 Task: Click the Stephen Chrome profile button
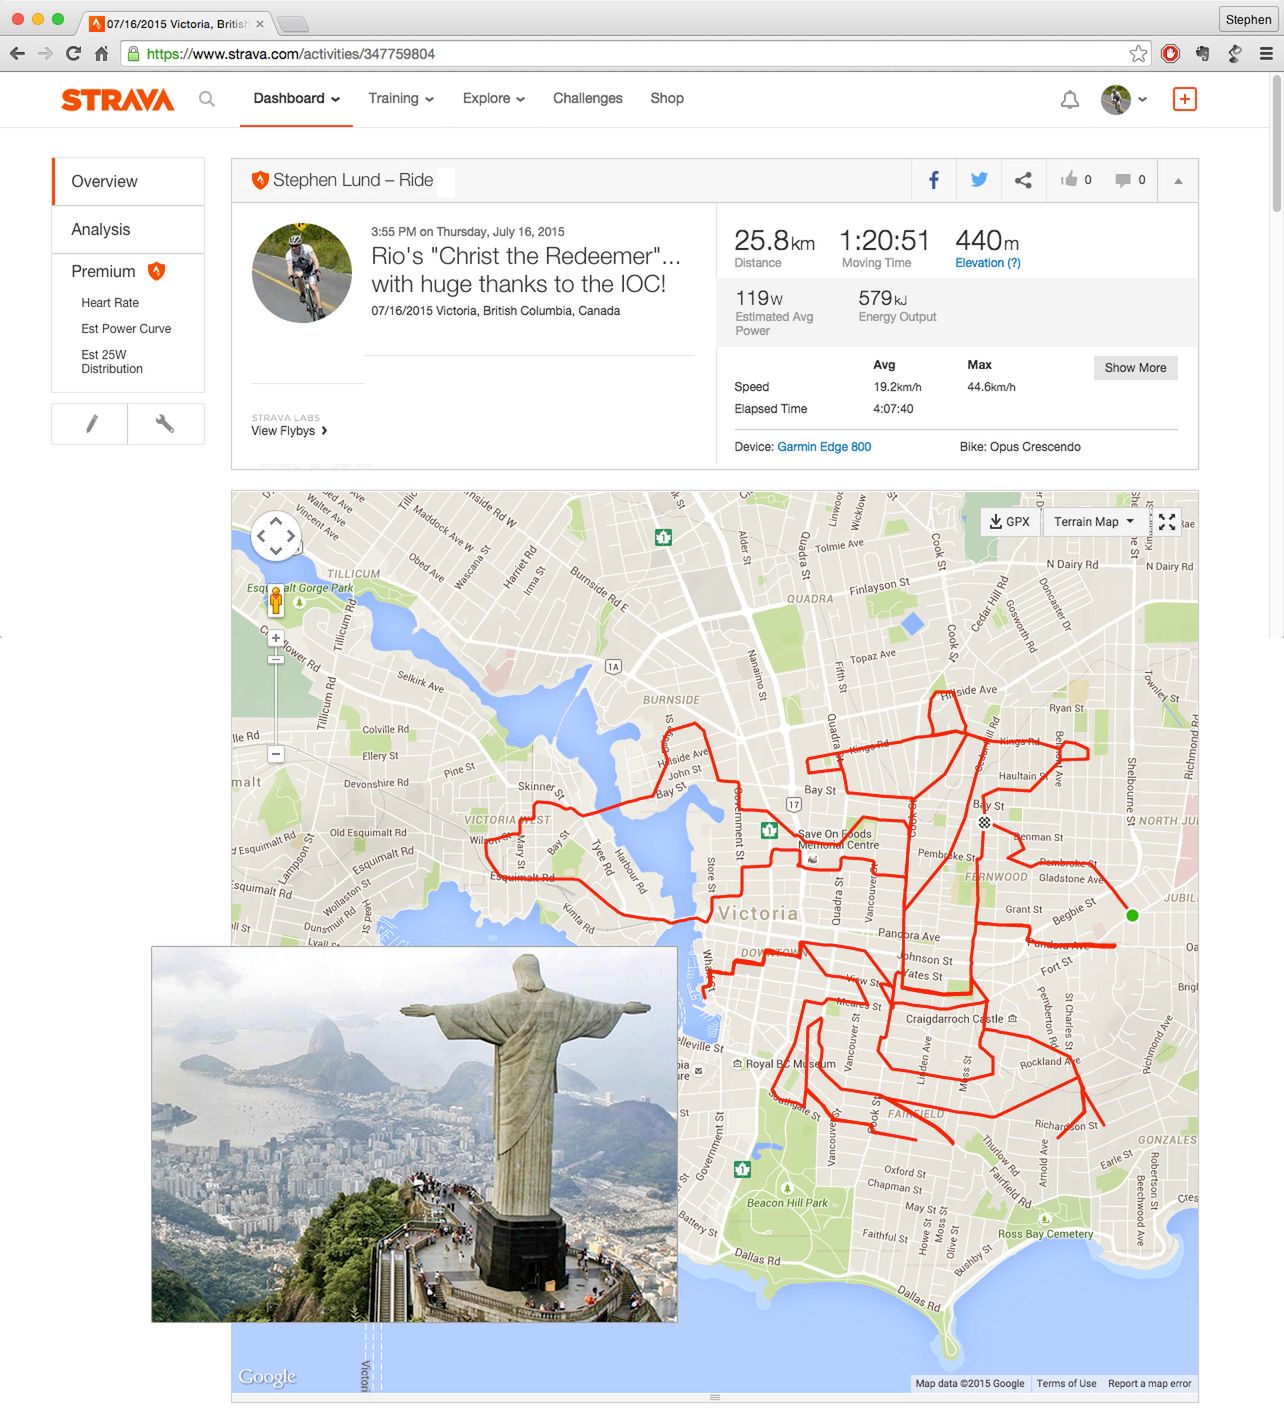click(x=1248, y=19)
